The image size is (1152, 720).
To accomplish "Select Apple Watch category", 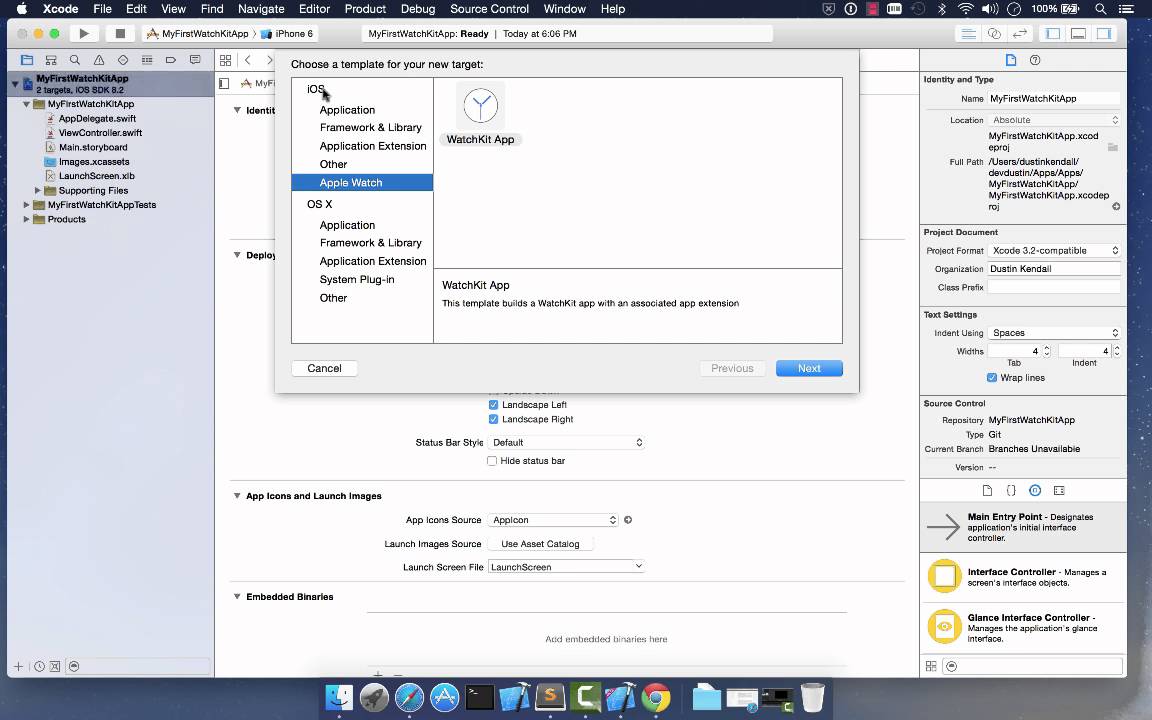I will [362, 182].
